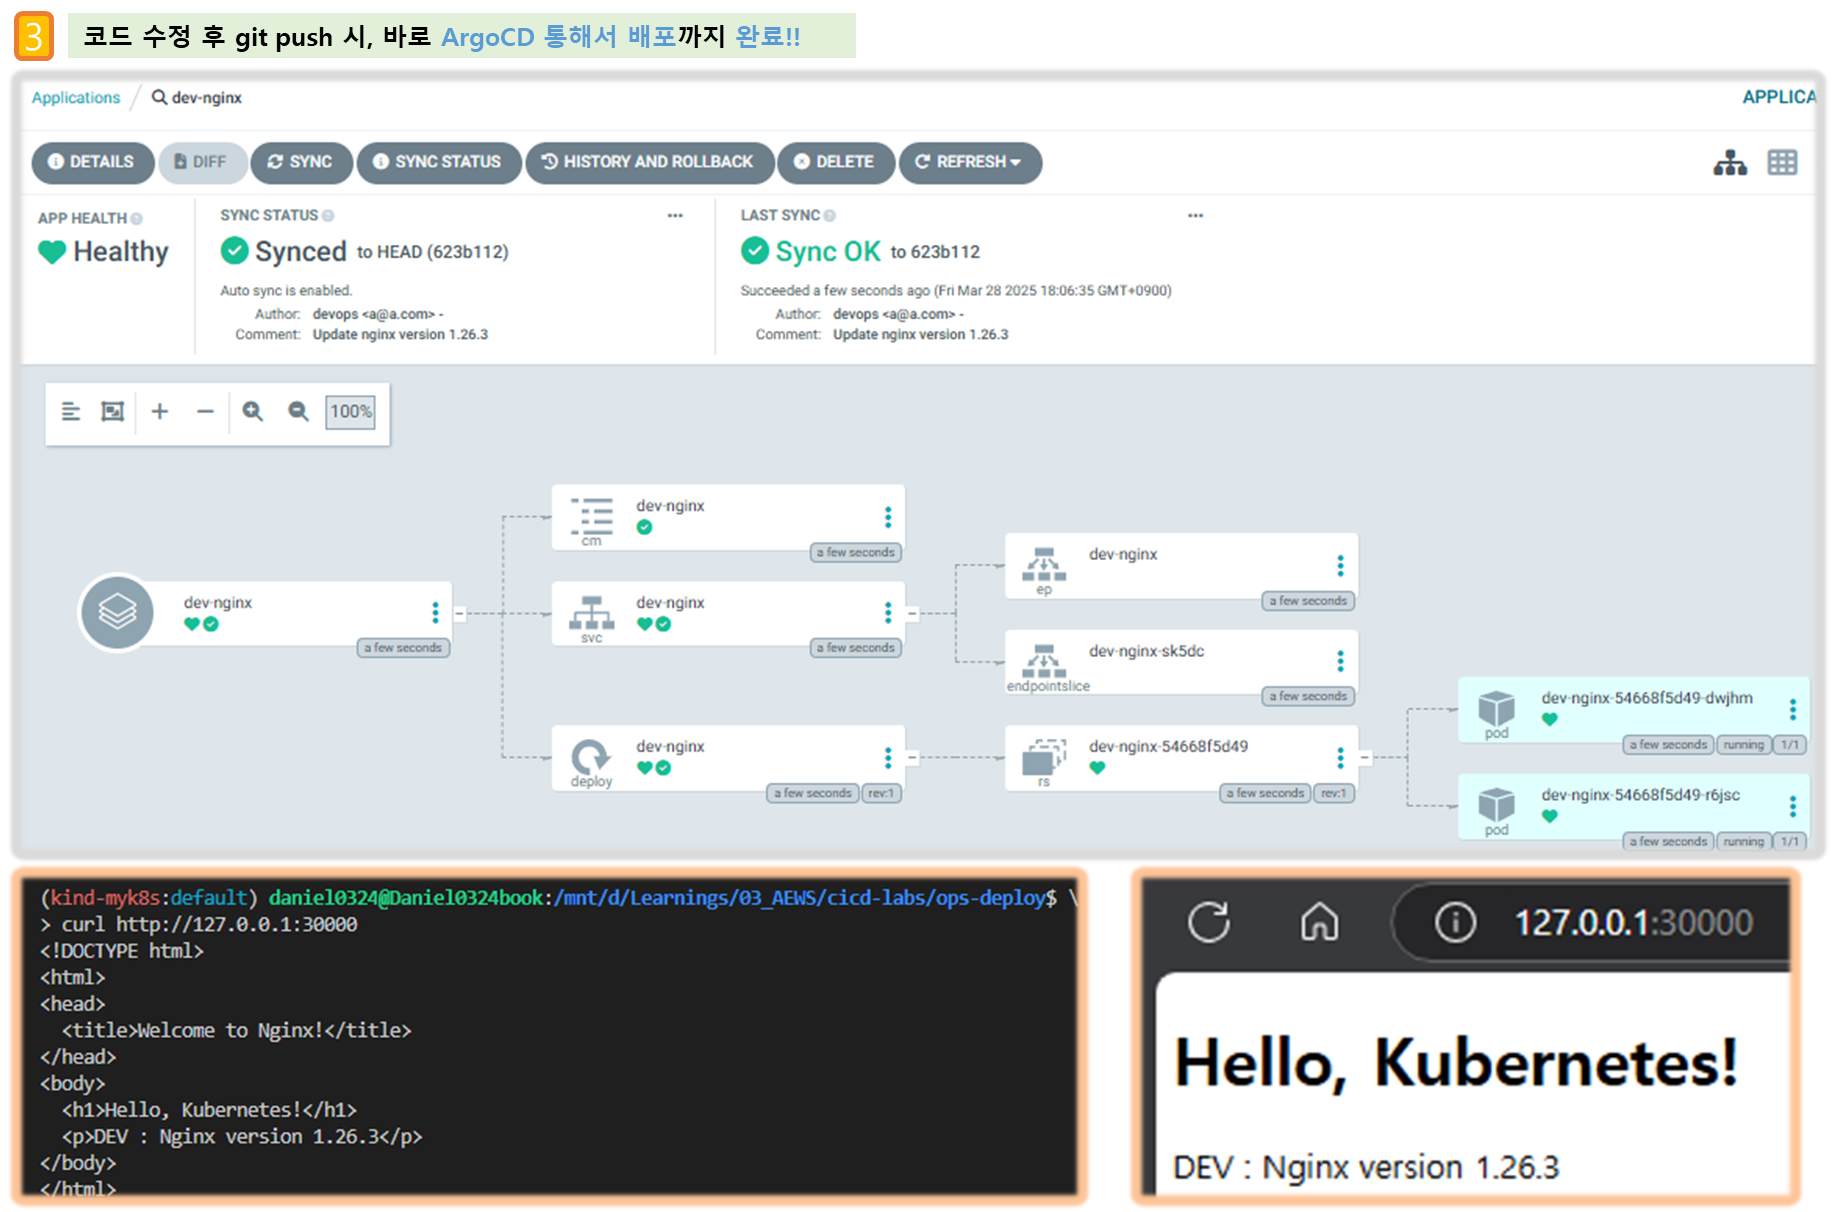The height and width of the screenshot is (1212, 1832).
Task: Select the dev-nginx-sk5dc endpointslice icon
Action: click(1044, 660)
